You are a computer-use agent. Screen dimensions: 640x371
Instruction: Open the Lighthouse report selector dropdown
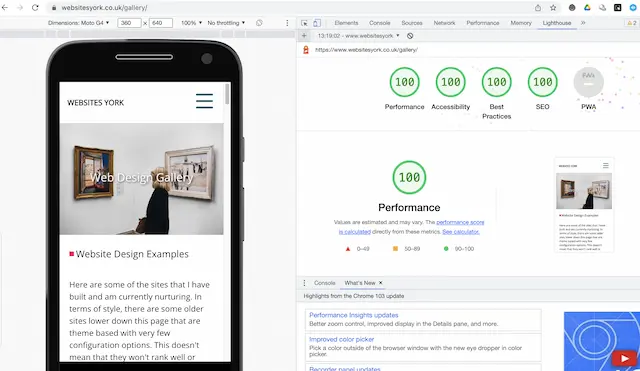pos(358,36)
